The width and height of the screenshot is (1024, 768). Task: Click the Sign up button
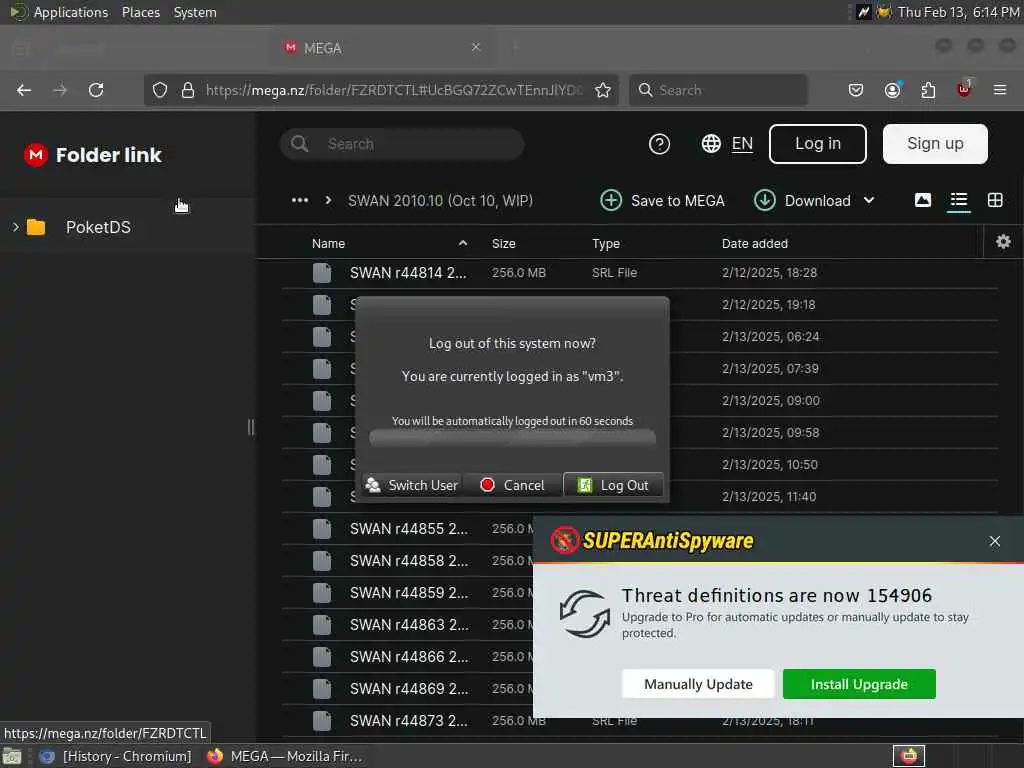click(x=935, y=144)
